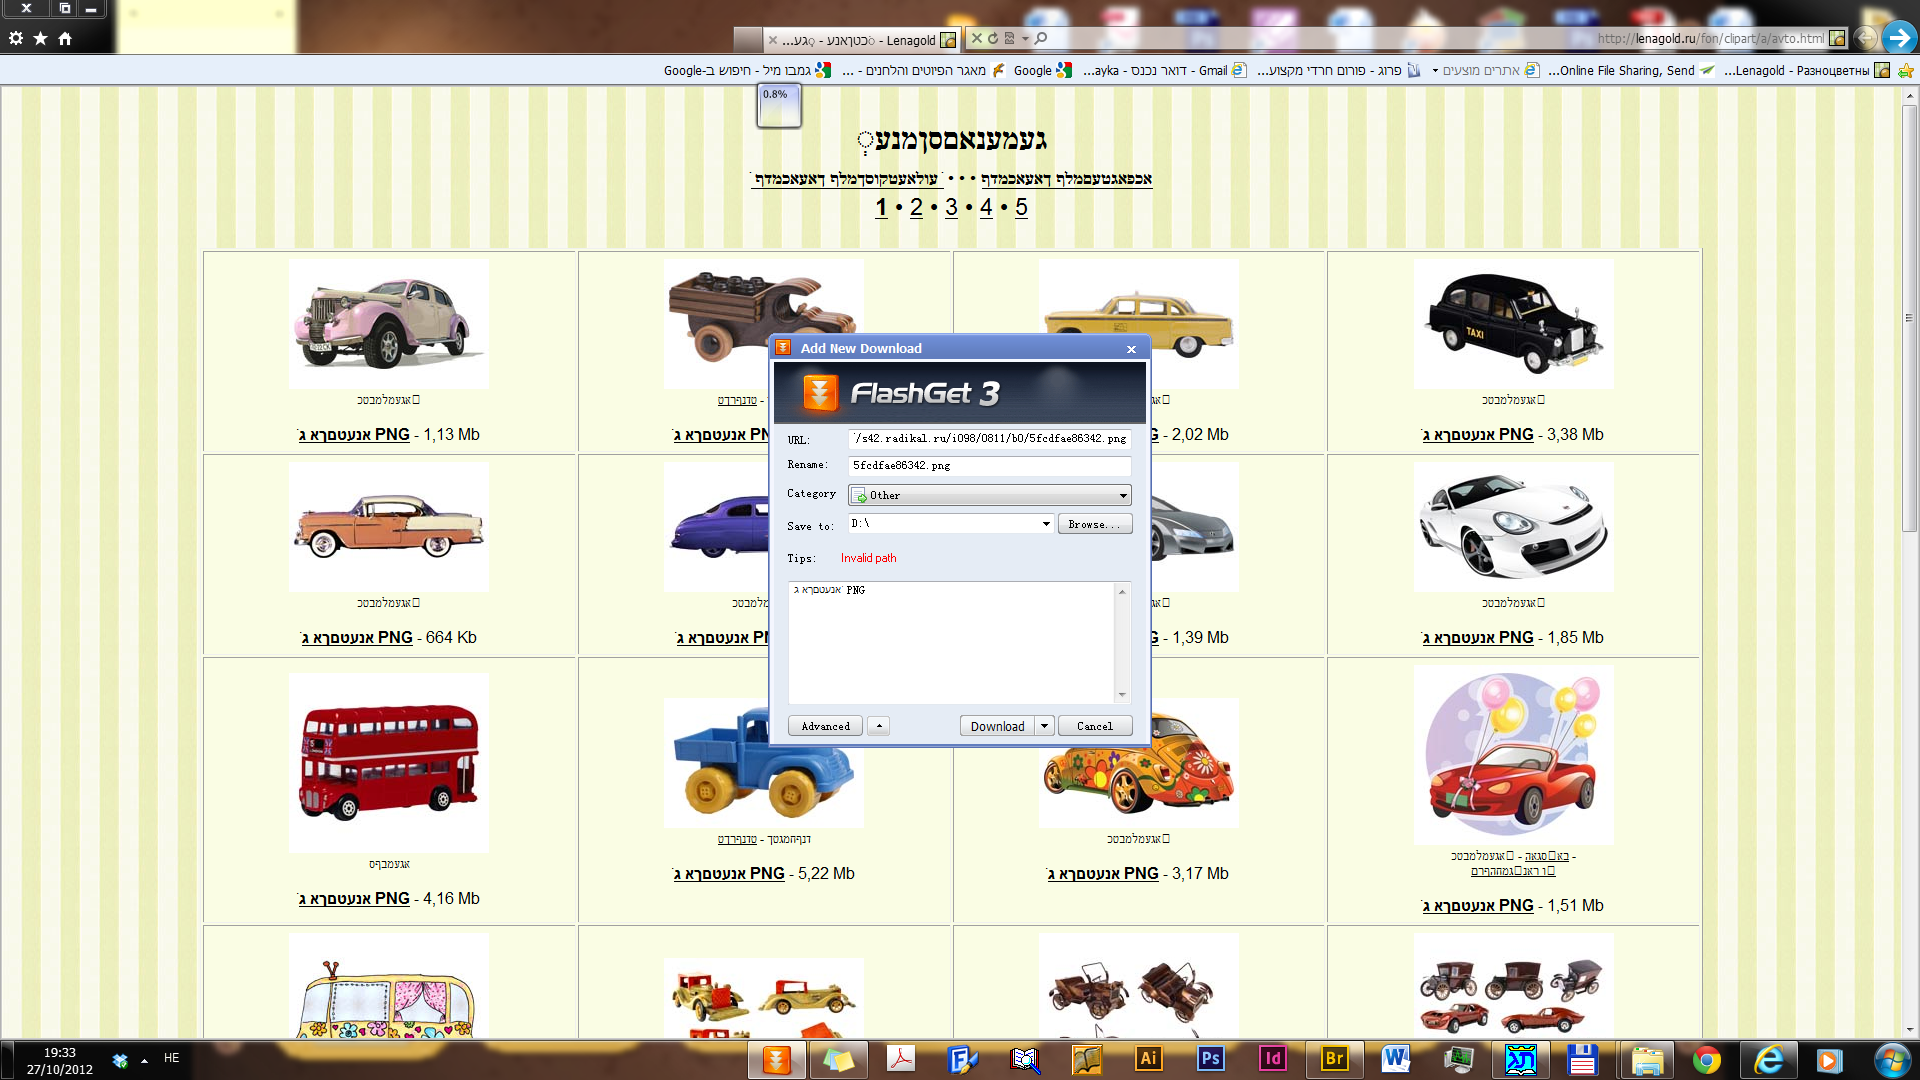Launch Adobe Illustrator from the taskbar
The width and height of the screenshot is (1920, 1080).
1148,1059
